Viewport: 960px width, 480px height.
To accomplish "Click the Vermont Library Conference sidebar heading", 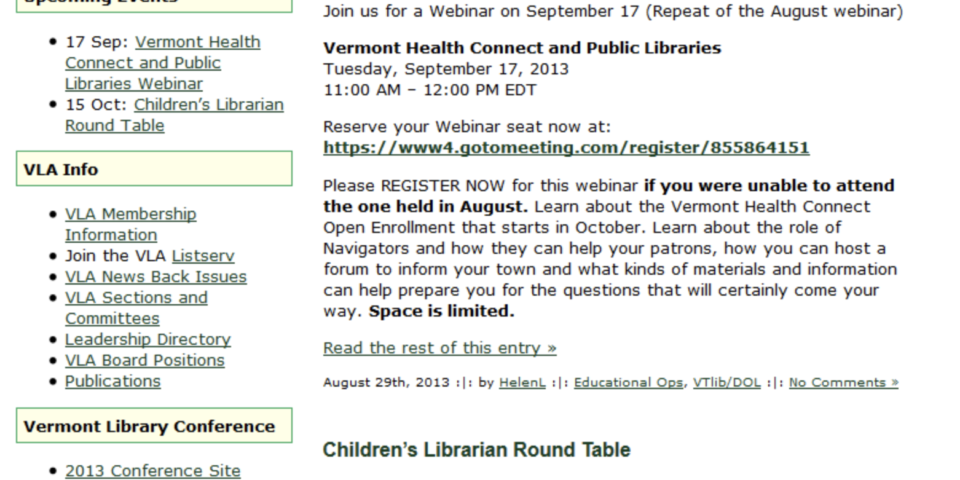I will tap(149, 426).
